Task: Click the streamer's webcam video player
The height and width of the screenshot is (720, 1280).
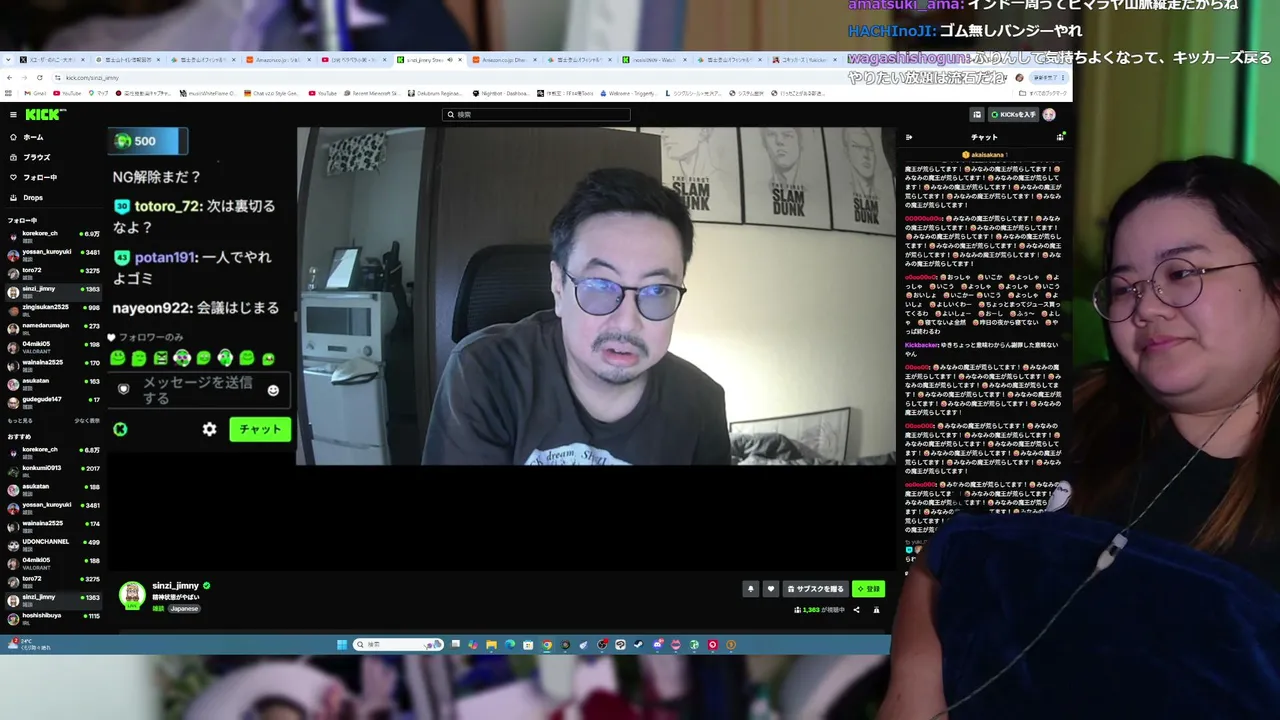Action: coord(596,296)
